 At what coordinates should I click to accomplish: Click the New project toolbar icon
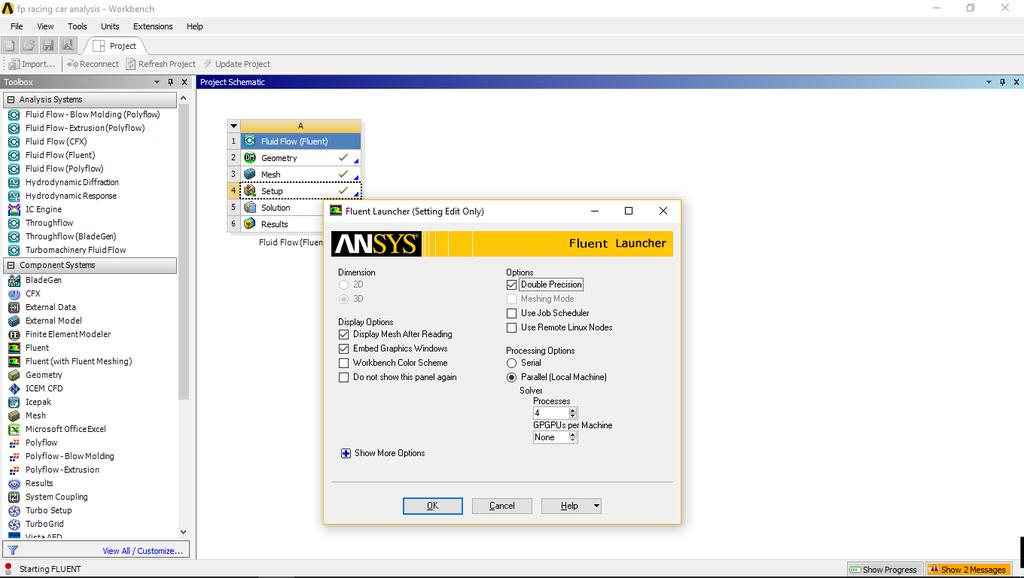pos(9,45)
